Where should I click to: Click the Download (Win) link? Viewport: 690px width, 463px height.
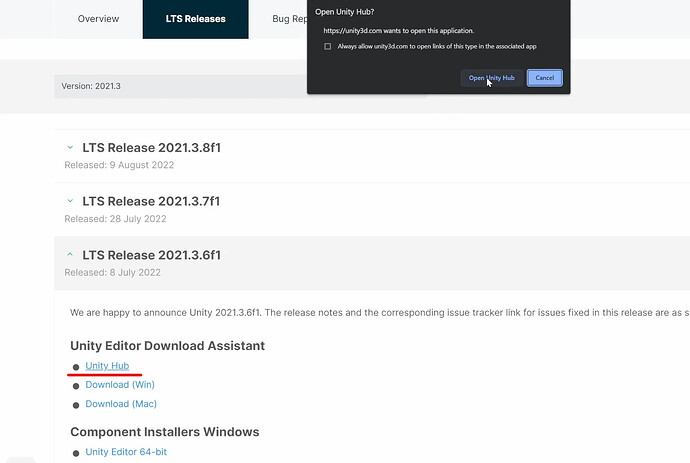click(120, 385)
